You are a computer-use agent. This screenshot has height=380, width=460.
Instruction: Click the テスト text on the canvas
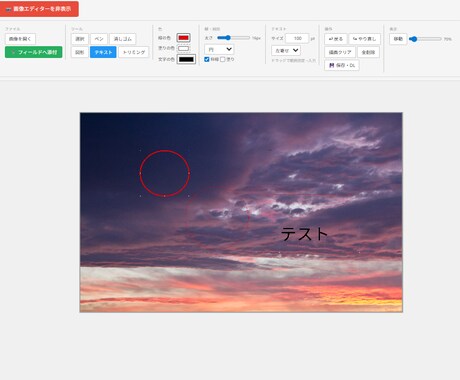pos(304,234)
